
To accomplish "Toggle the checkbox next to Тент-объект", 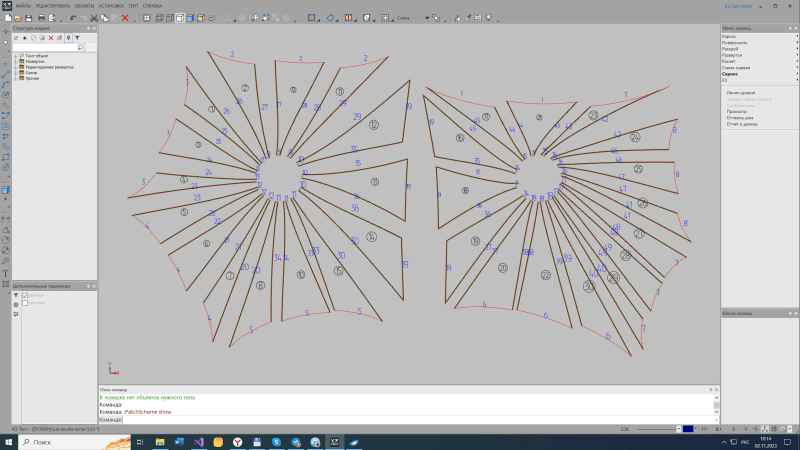I will tap(21, 56).
